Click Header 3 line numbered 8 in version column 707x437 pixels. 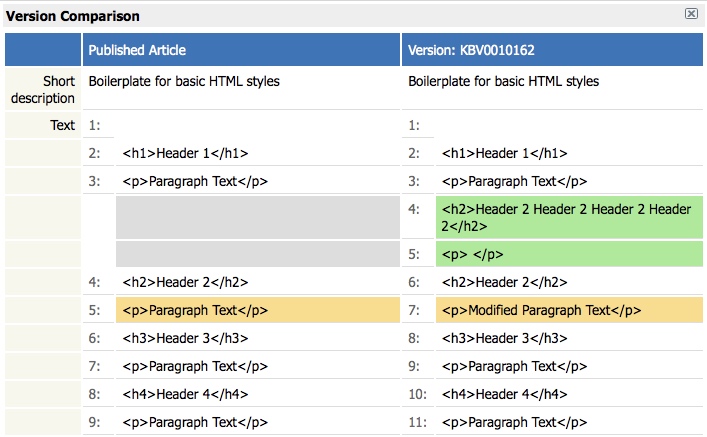click(505, 338)
